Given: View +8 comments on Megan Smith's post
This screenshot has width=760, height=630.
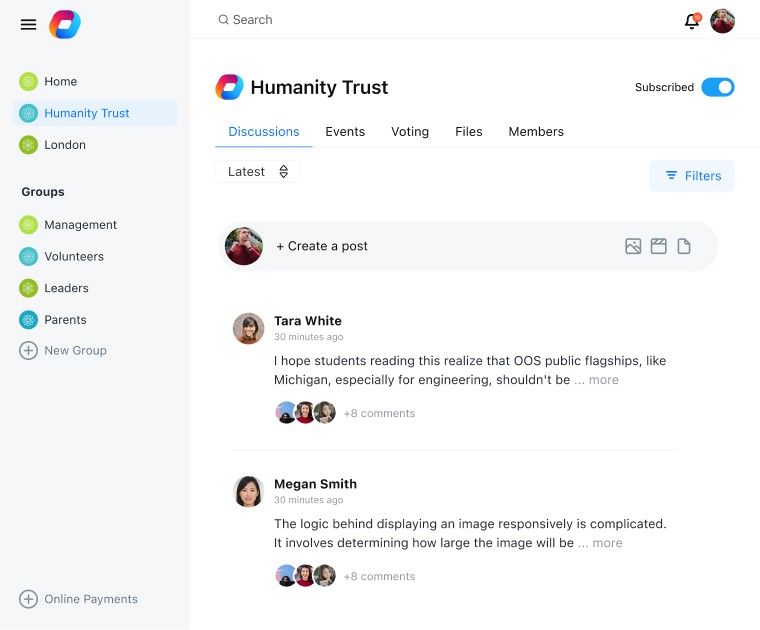Looking at the screenshot, I should pos(379,576).
